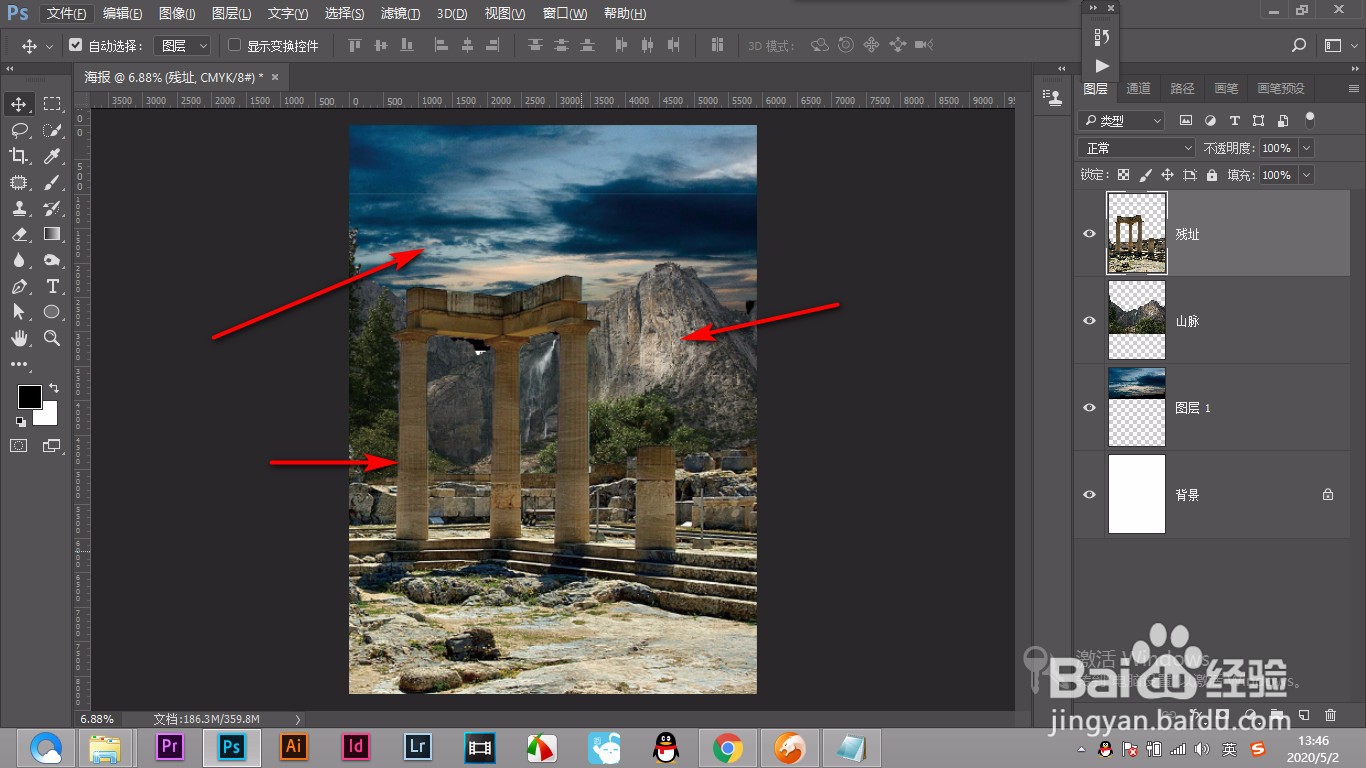Select the Crop tool
1366x768 pixels.
19,156
